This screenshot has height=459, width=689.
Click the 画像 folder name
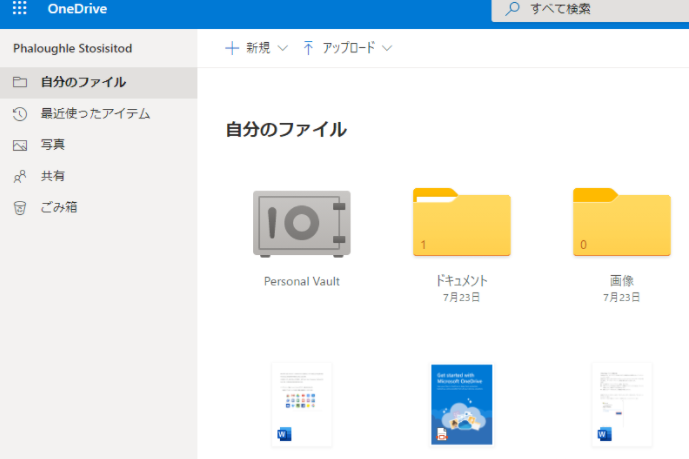pyautogui.click(x=622, y=281)
